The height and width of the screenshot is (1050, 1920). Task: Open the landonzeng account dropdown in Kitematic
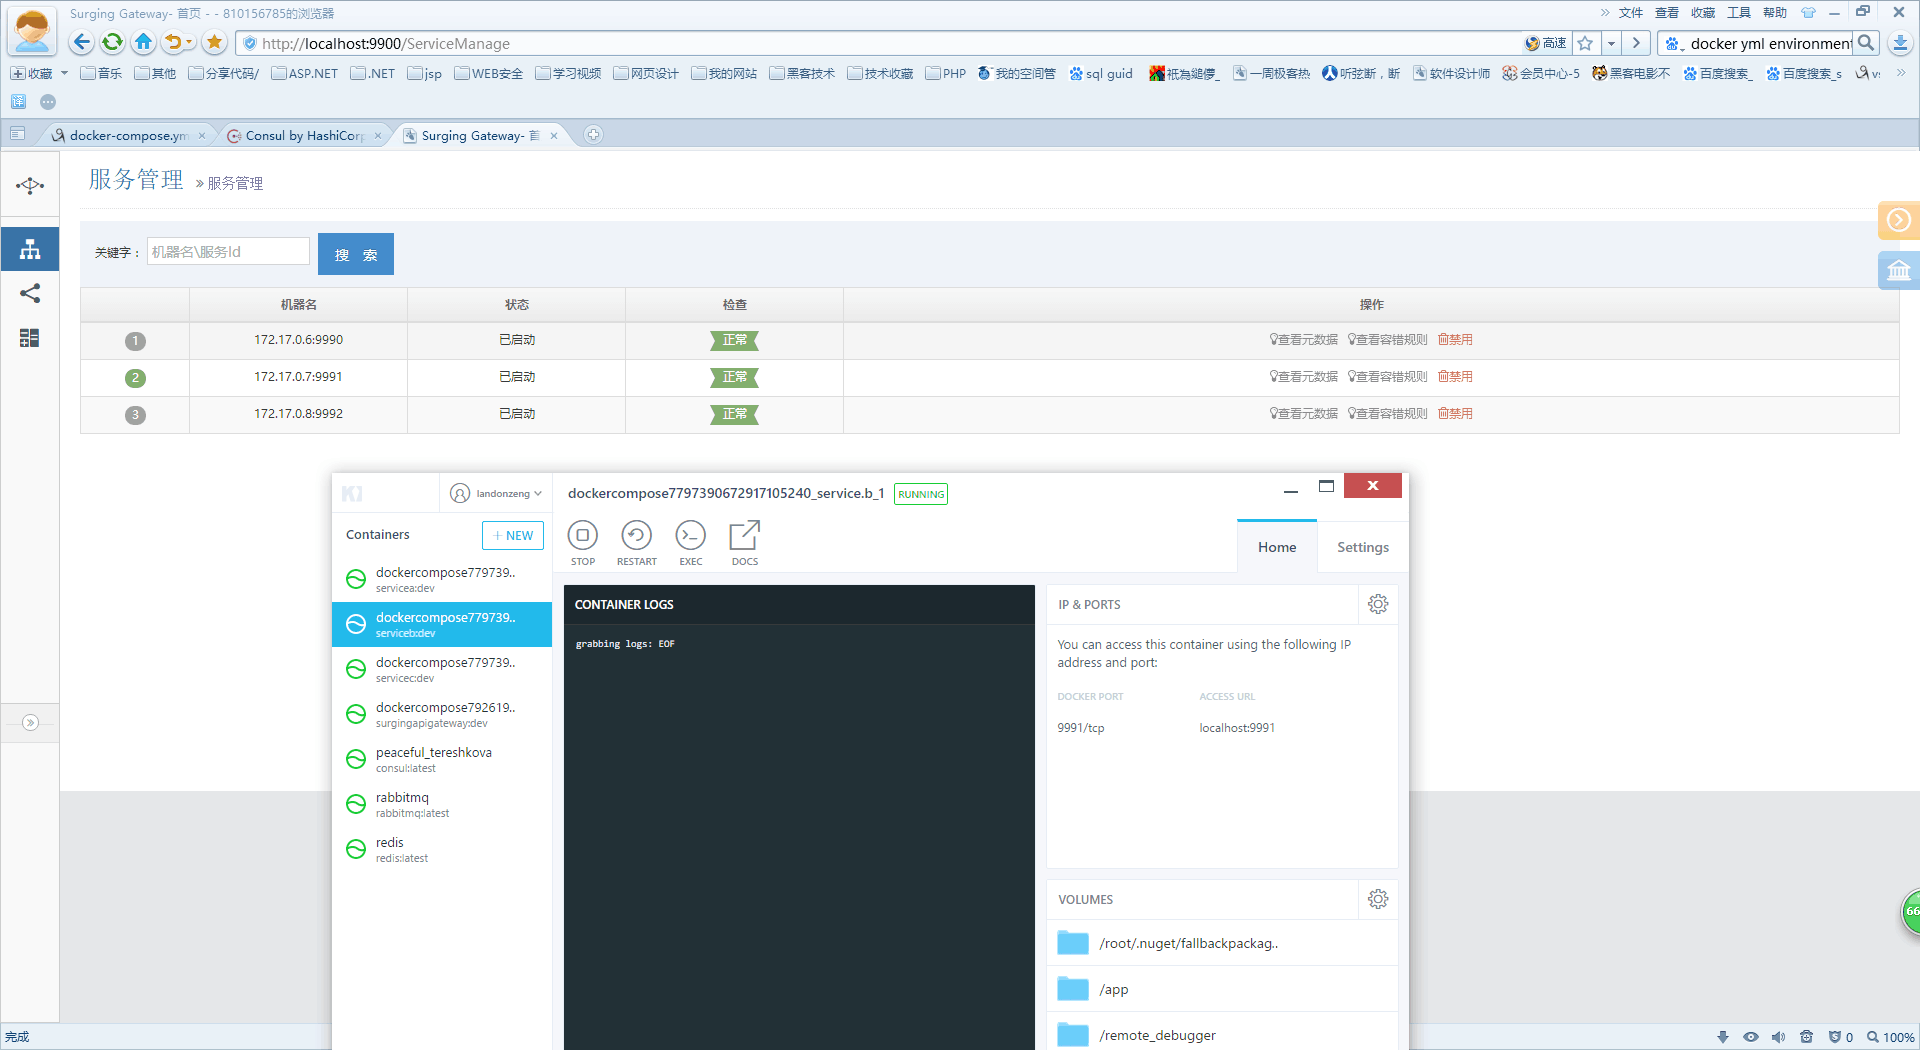point(496,493)
